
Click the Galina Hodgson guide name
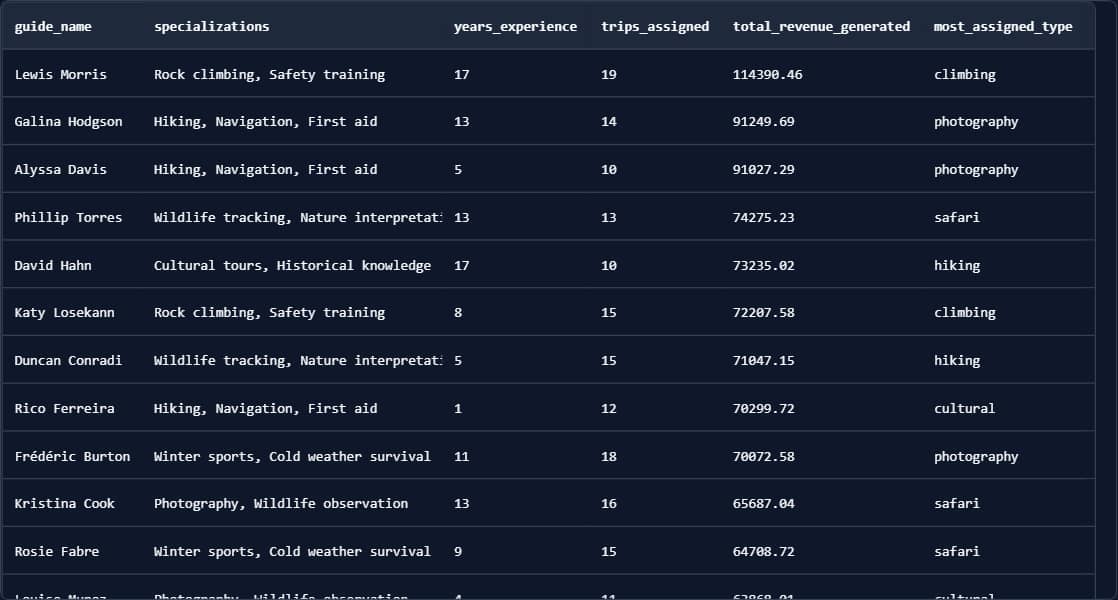point(69,122)
